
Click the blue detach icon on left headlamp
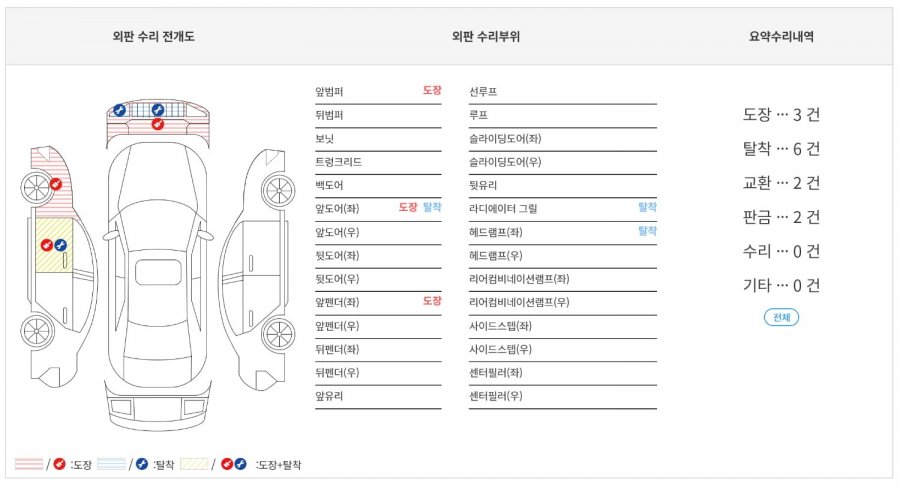[x=119, y=110]
